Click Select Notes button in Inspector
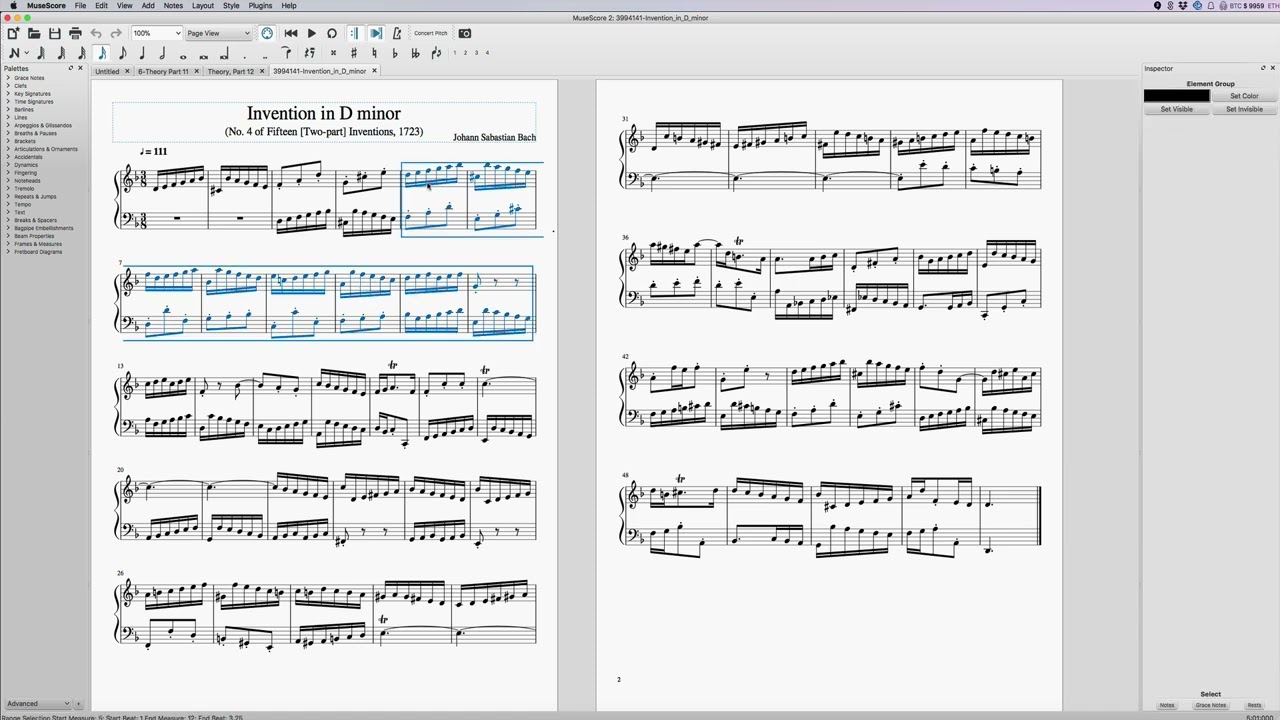 [x=1166, y=705]
